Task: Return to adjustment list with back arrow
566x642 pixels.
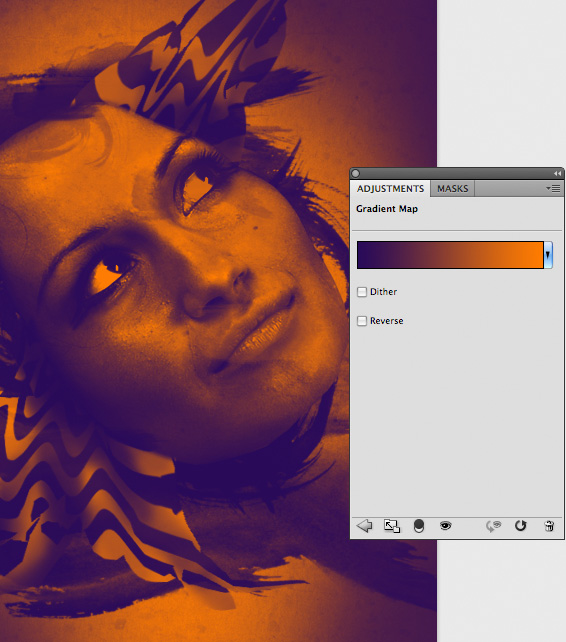Action: point(364,526)
